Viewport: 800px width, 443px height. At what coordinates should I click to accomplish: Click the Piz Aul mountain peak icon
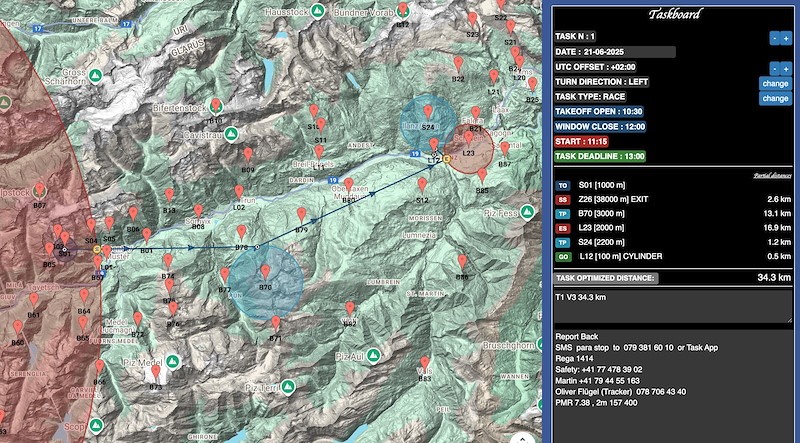(374, 355)
